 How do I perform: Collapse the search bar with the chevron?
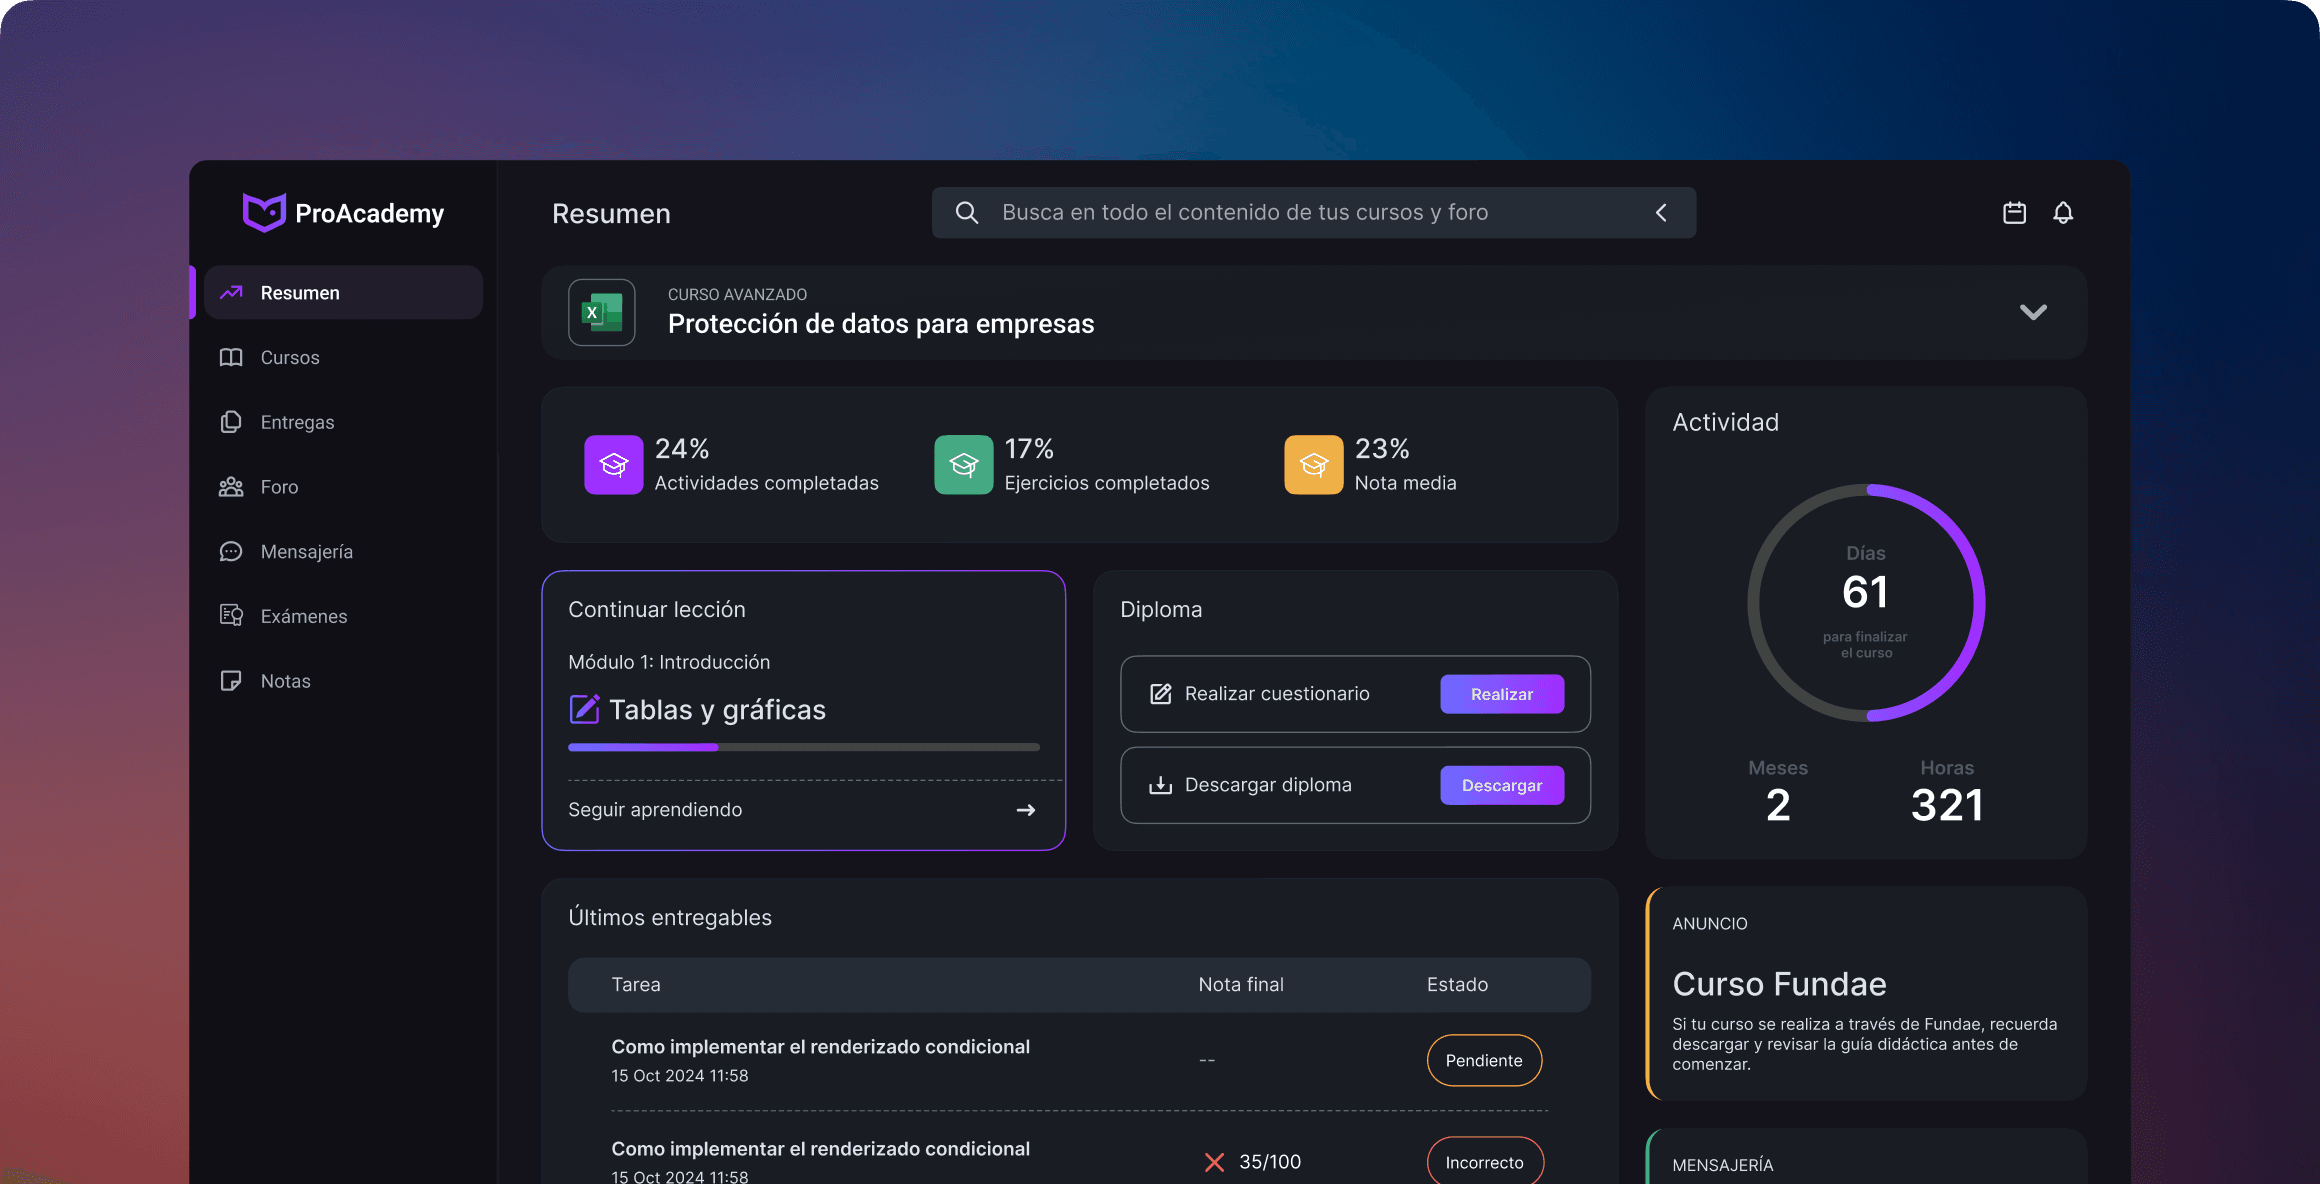pos(1660,212)
